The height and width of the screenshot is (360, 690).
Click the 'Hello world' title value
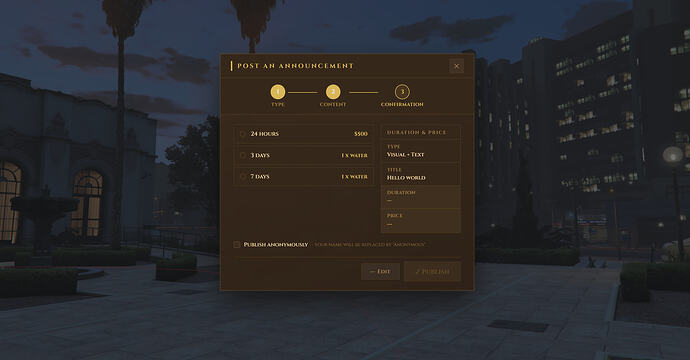pos(406,178)
